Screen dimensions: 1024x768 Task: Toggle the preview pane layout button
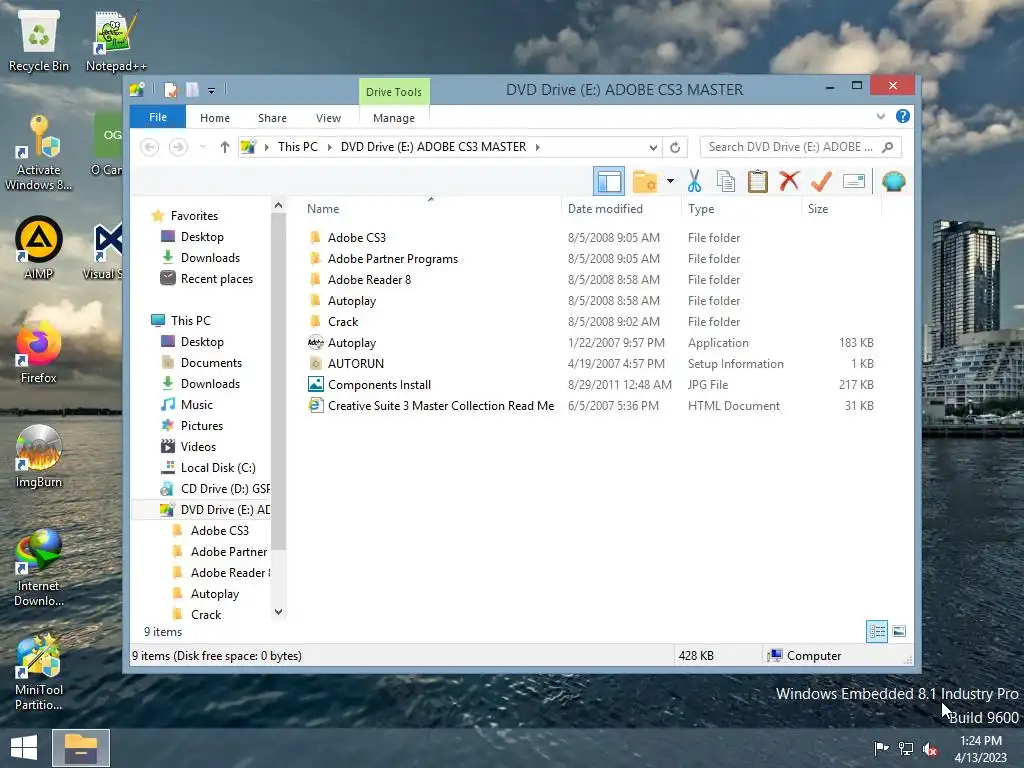coord(609,182)
